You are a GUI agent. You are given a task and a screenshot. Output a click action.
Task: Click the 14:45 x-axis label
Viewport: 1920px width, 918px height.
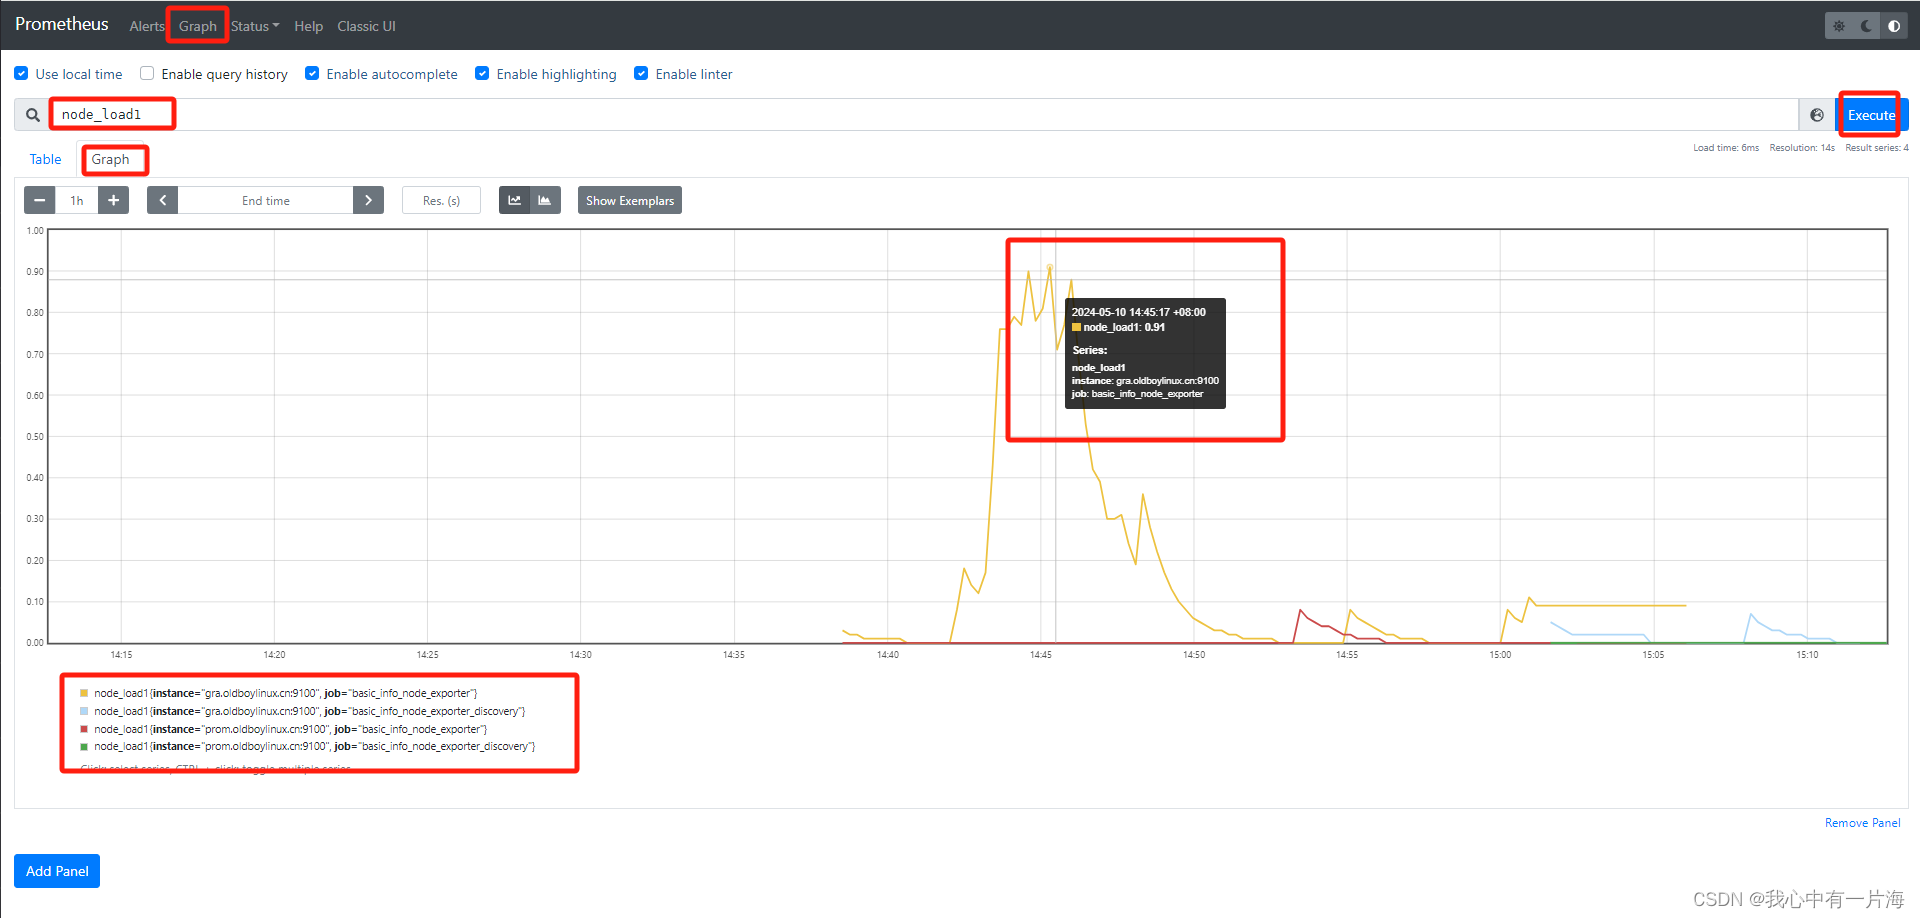(1041, 655)
